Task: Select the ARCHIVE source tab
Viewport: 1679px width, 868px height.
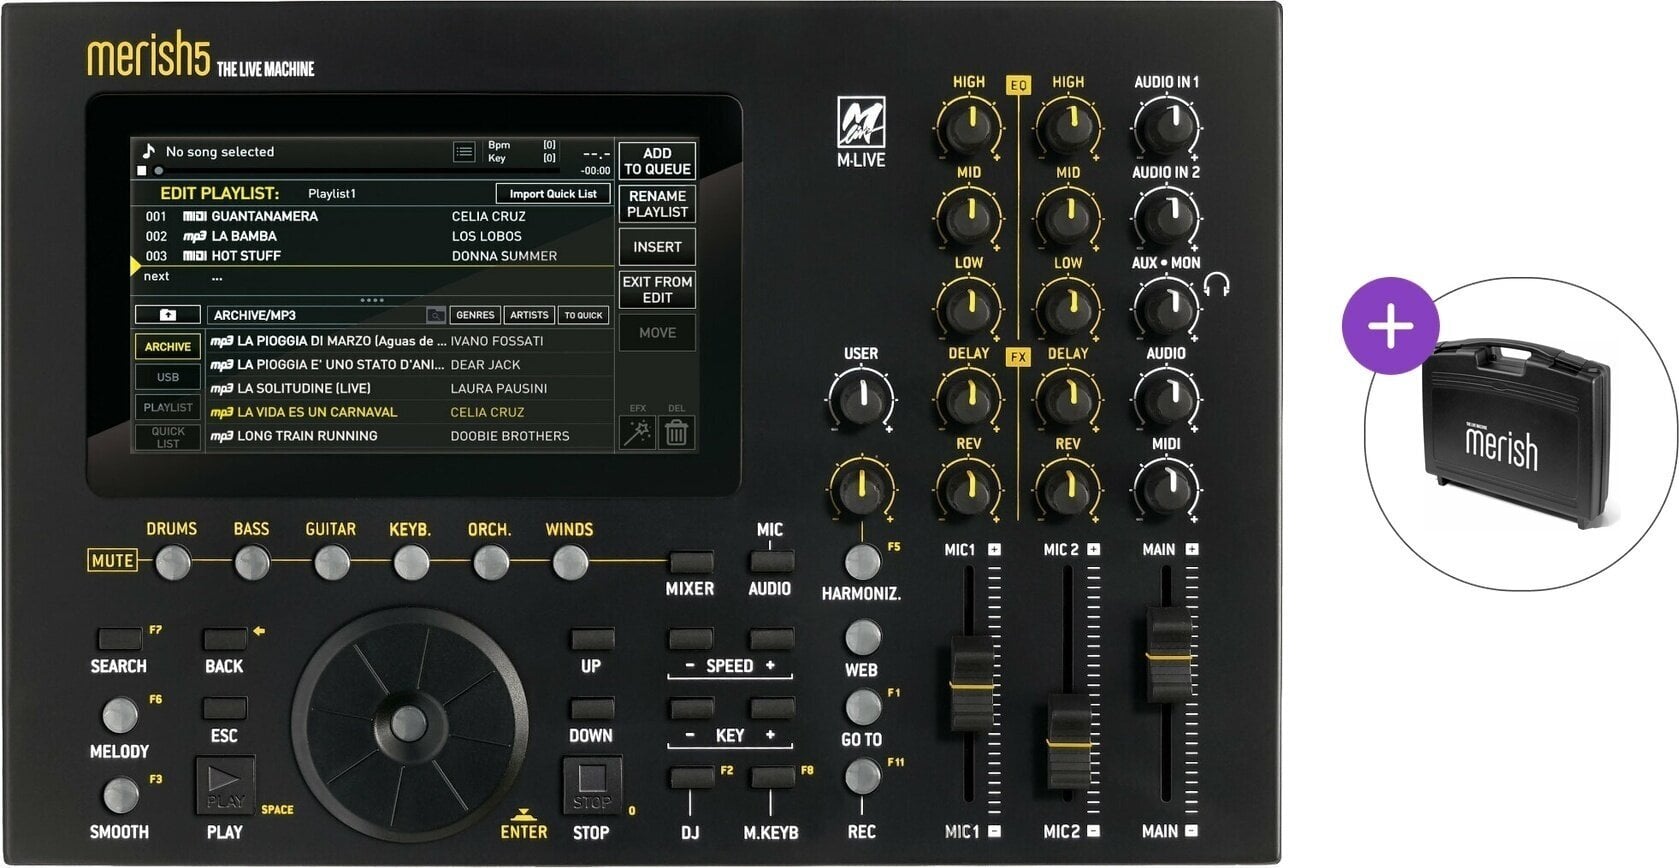Action: 168,346
